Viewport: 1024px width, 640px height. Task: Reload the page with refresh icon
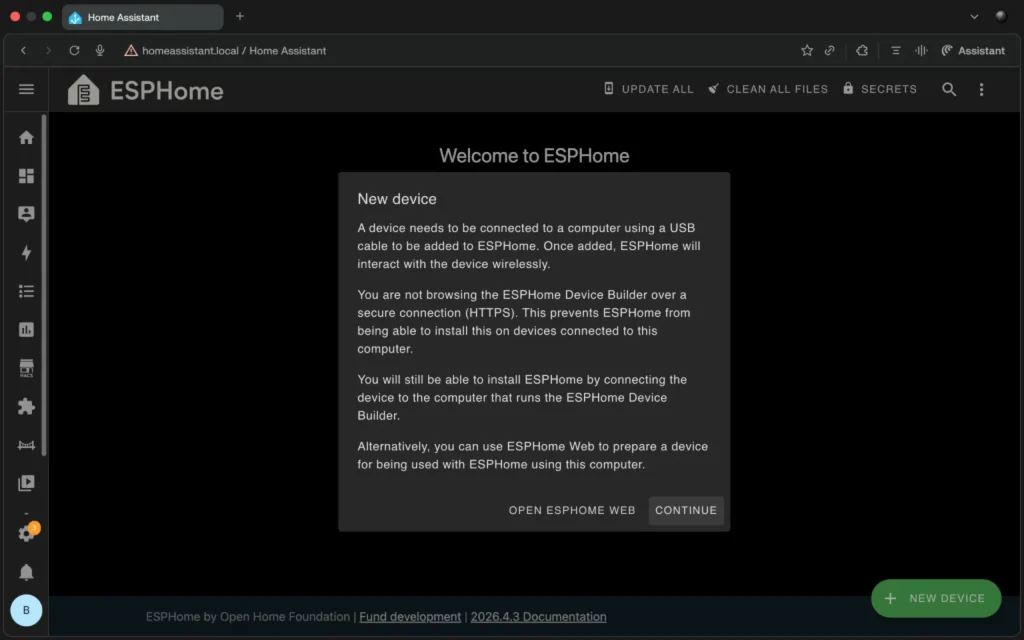74,50
